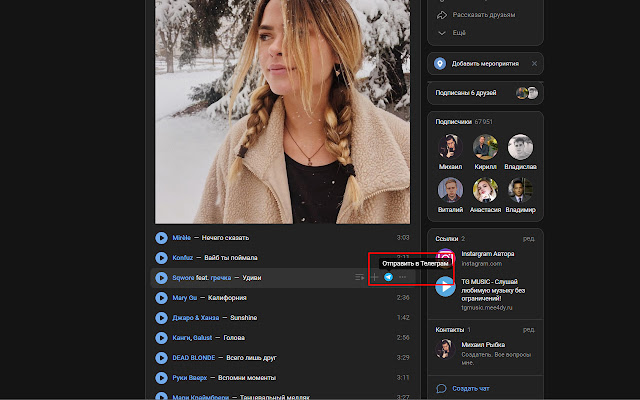The height and width of the screenshot is (400, 640).
Task: Open the гречка artist link
Action: click(x=221, y=278)
